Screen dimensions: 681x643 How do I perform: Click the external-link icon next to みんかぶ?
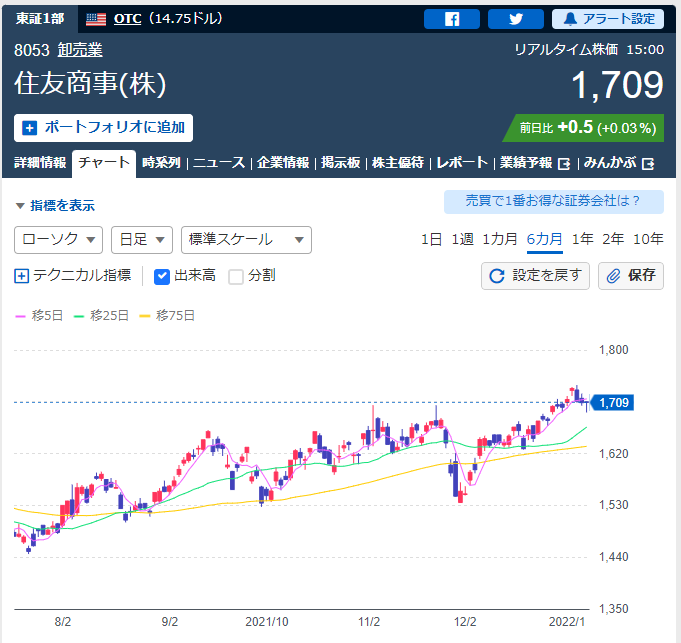648,164
